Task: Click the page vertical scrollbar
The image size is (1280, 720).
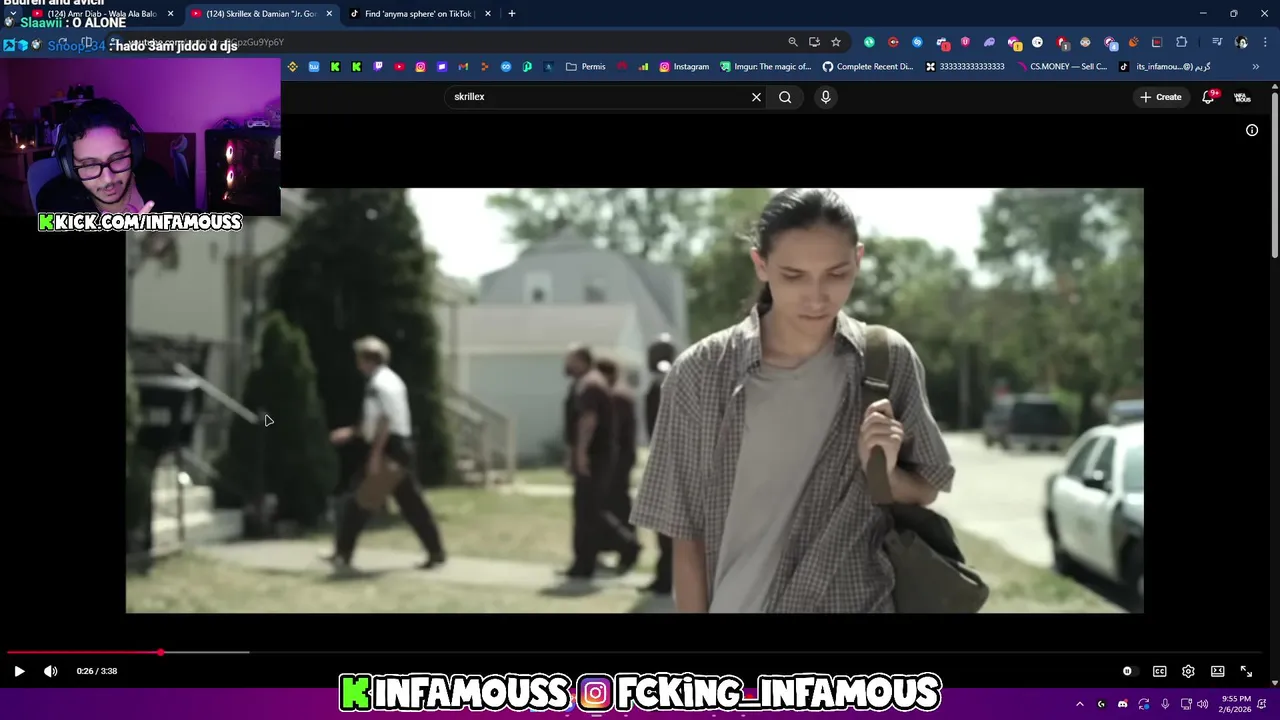Action: tap(1274, 175)
